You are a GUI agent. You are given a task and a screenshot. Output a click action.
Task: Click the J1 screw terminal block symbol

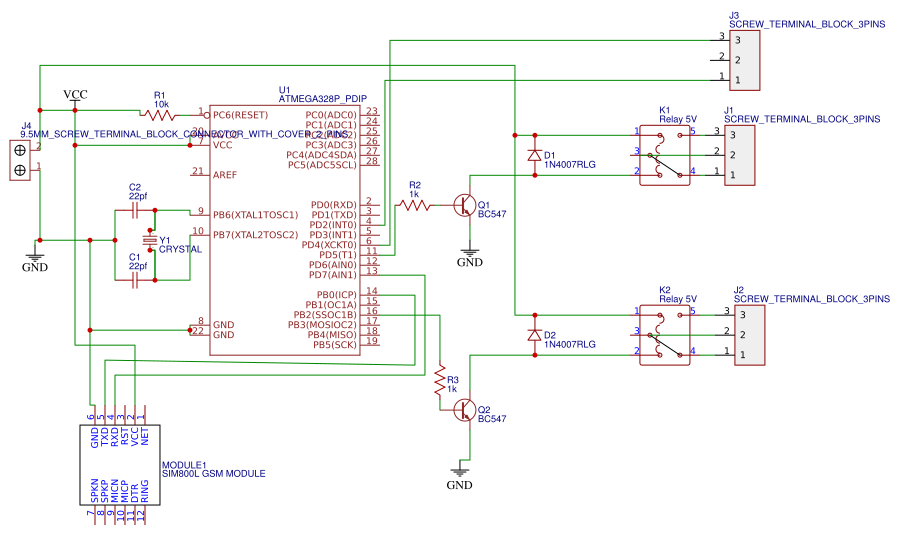coord(739,155)
